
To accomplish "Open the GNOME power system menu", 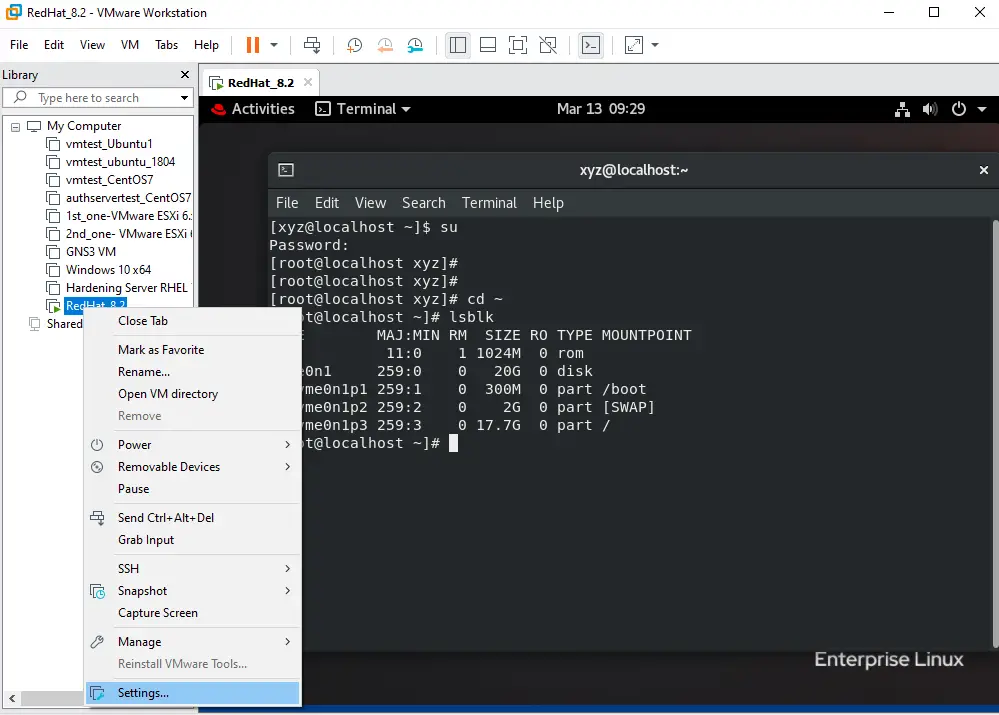I will pyautogui.click(x=958, y=110).
